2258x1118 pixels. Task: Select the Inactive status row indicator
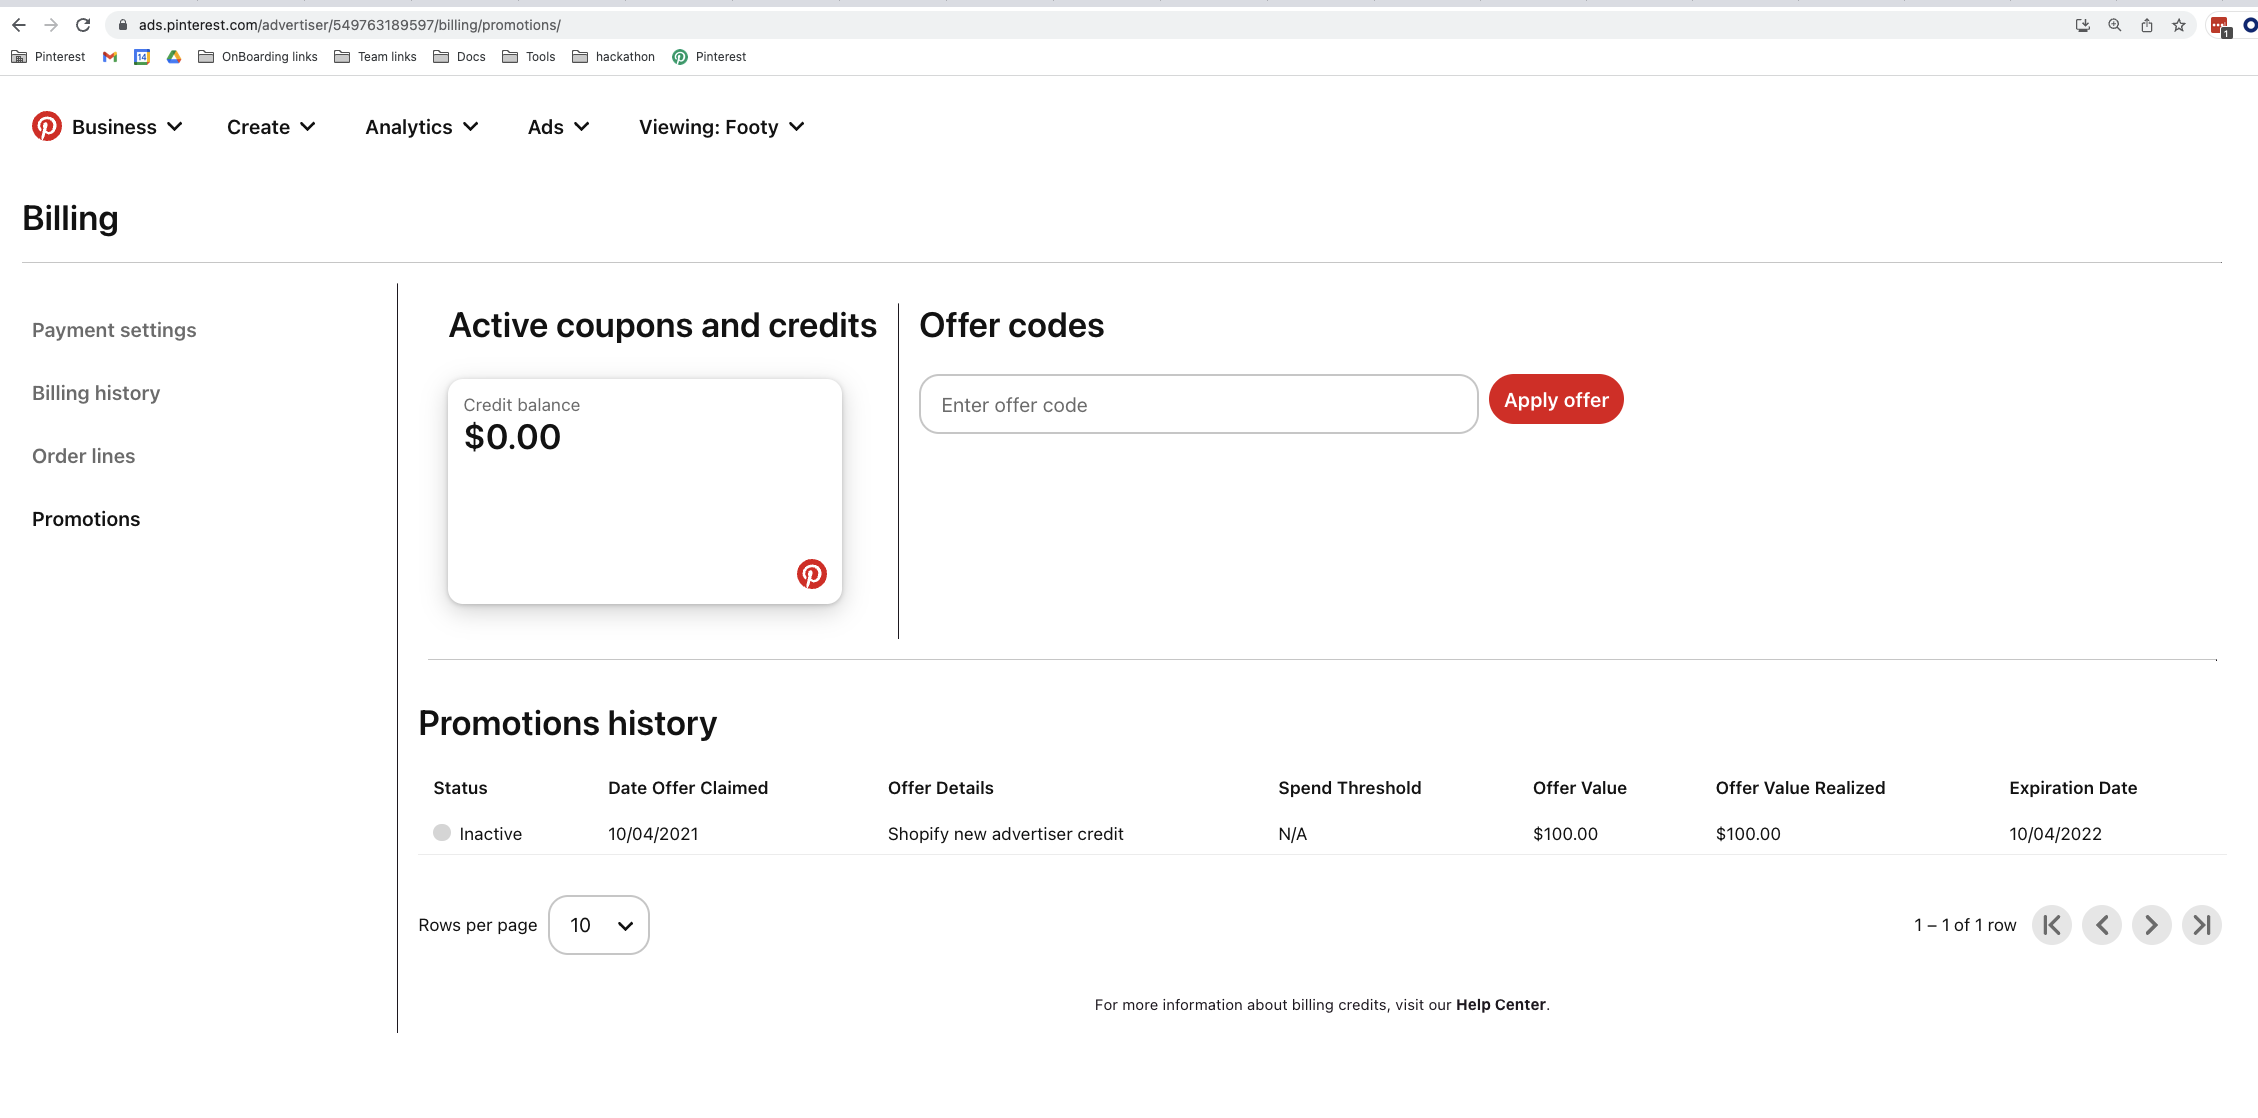click(441, 833)
